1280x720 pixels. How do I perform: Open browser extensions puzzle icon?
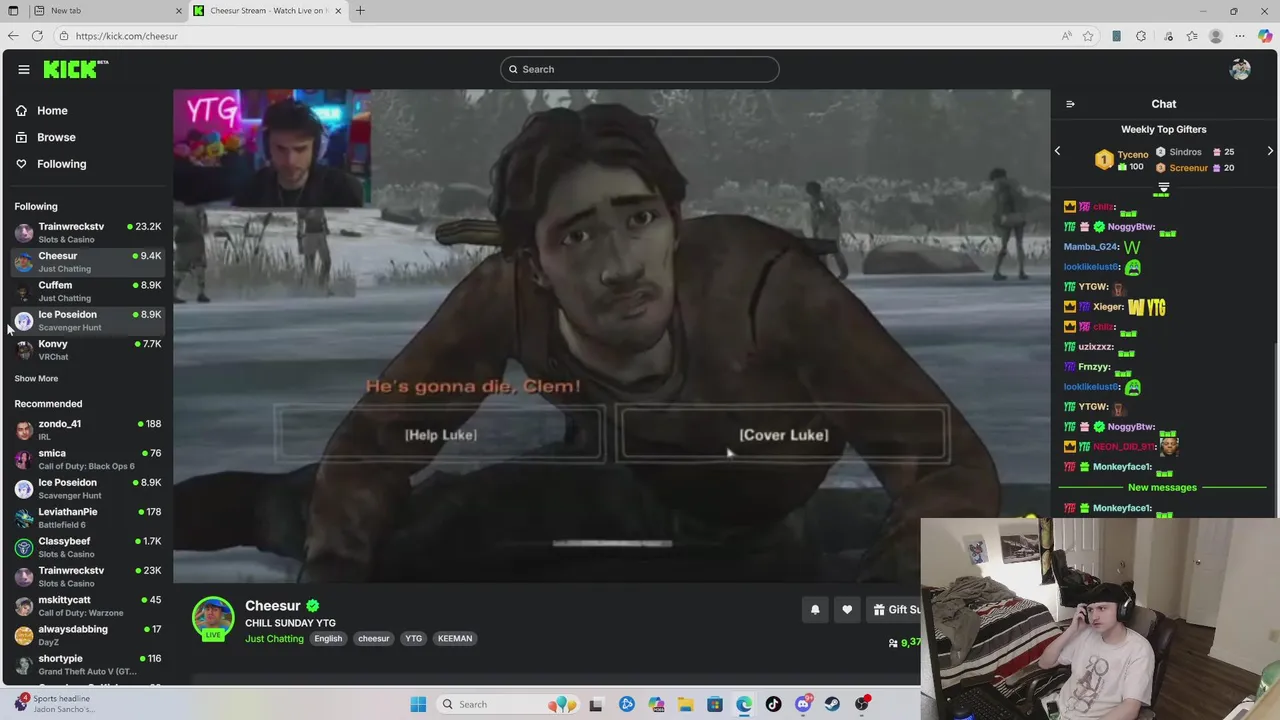1141,36
